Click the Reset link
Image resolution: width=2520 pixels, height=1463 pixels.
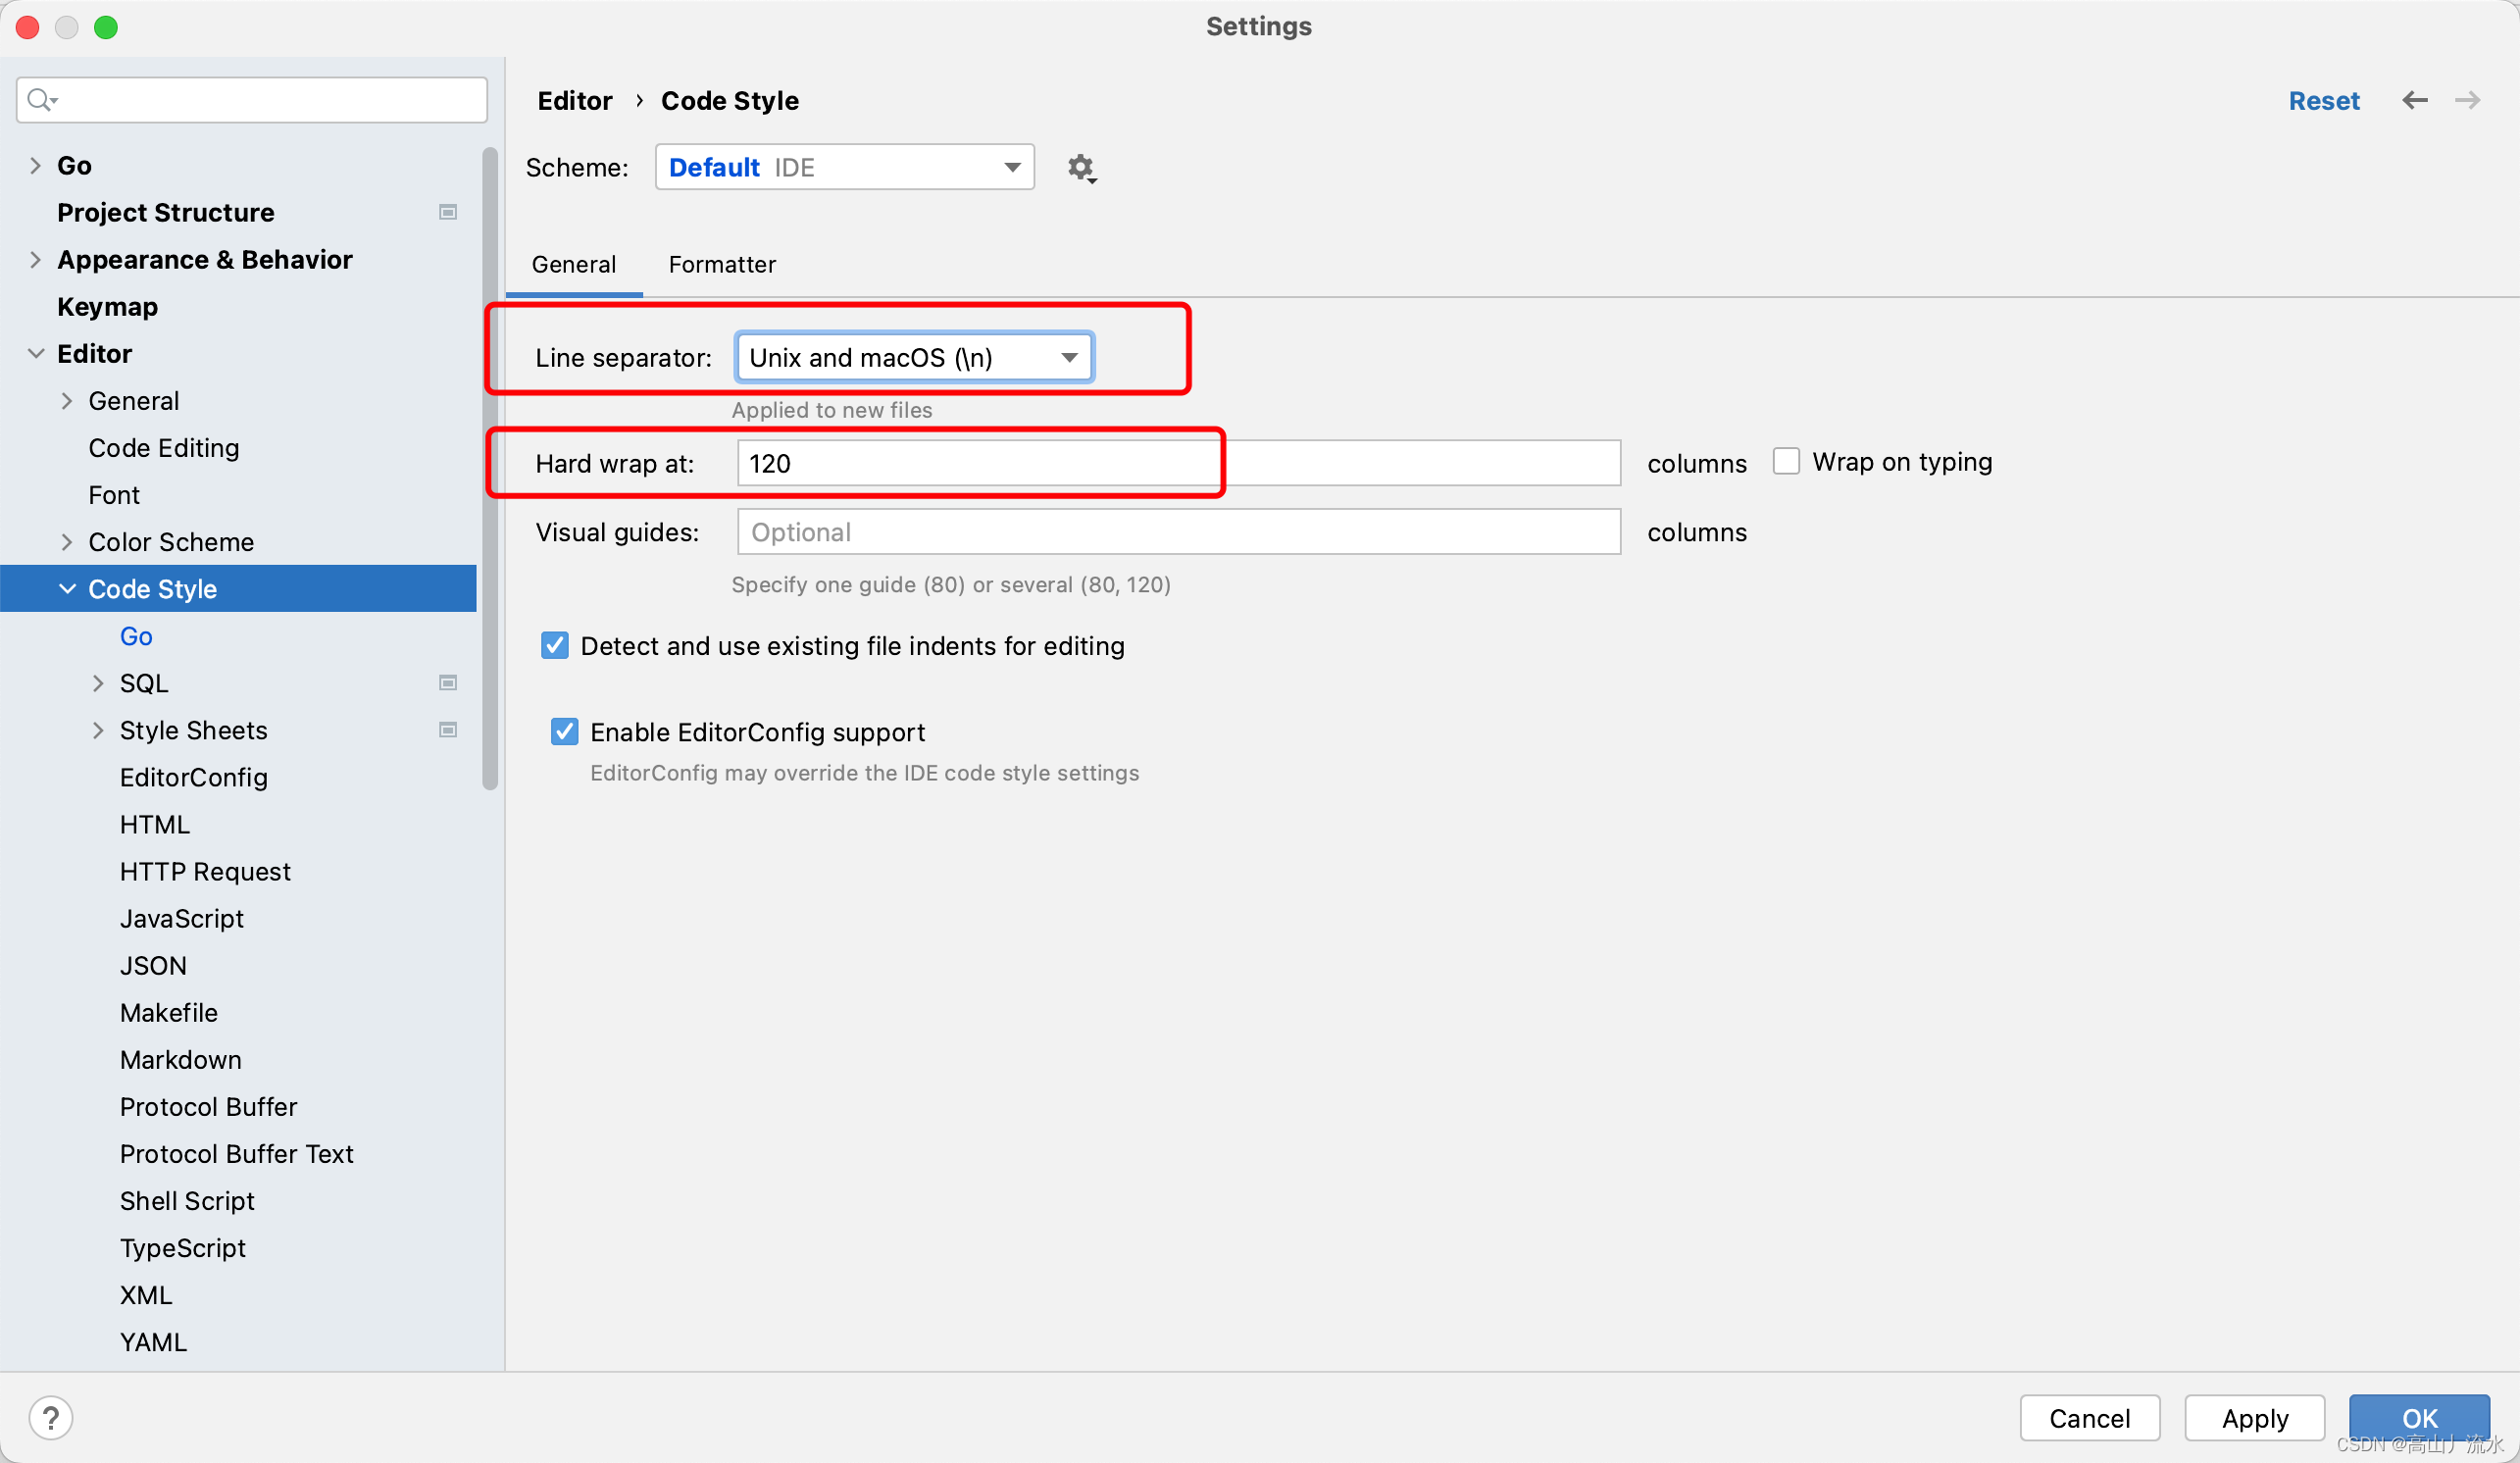pos(2323,100)
